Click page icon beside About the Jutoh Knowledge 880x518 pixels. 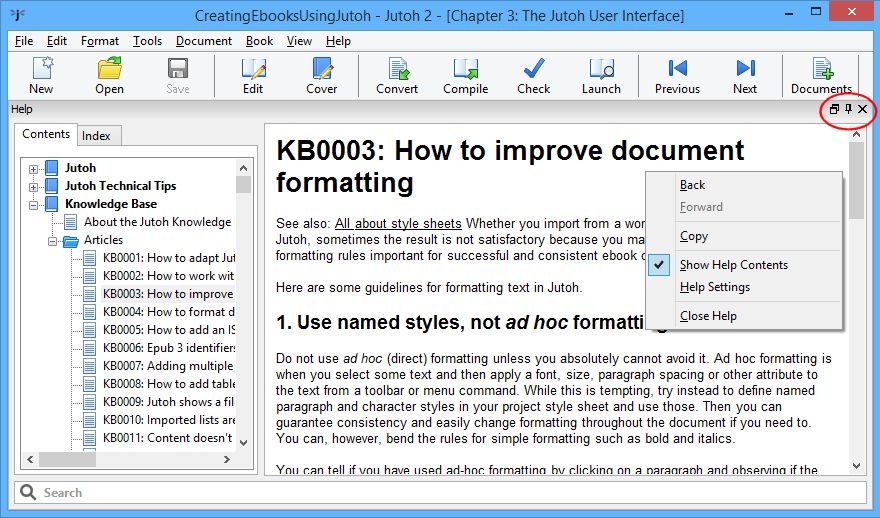click(70, 222)
